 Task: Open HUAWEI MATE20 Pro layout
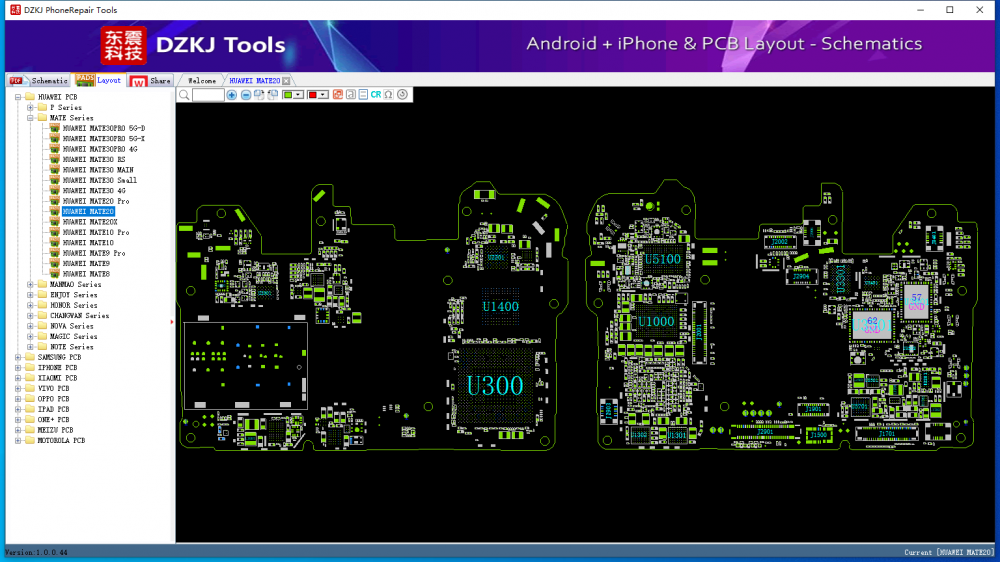click(96, 202)
